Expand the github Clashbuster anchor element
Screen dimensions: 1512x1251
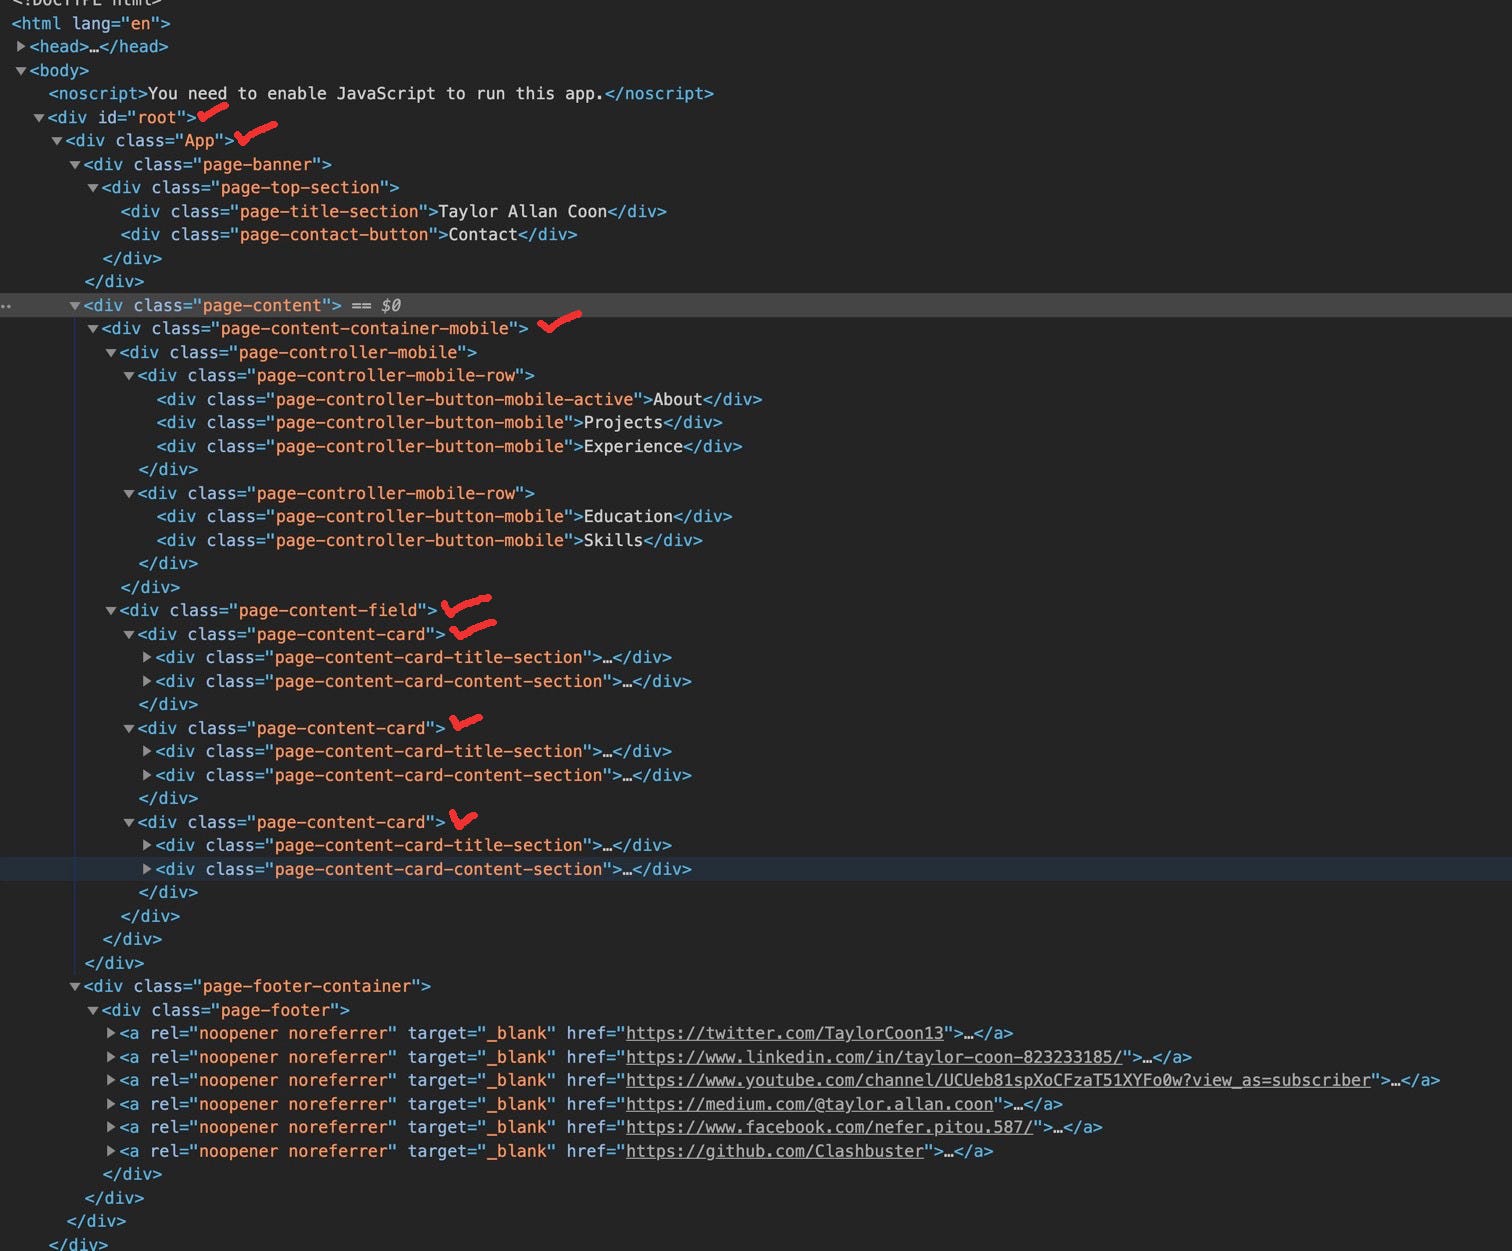(x=111, y=1151)
